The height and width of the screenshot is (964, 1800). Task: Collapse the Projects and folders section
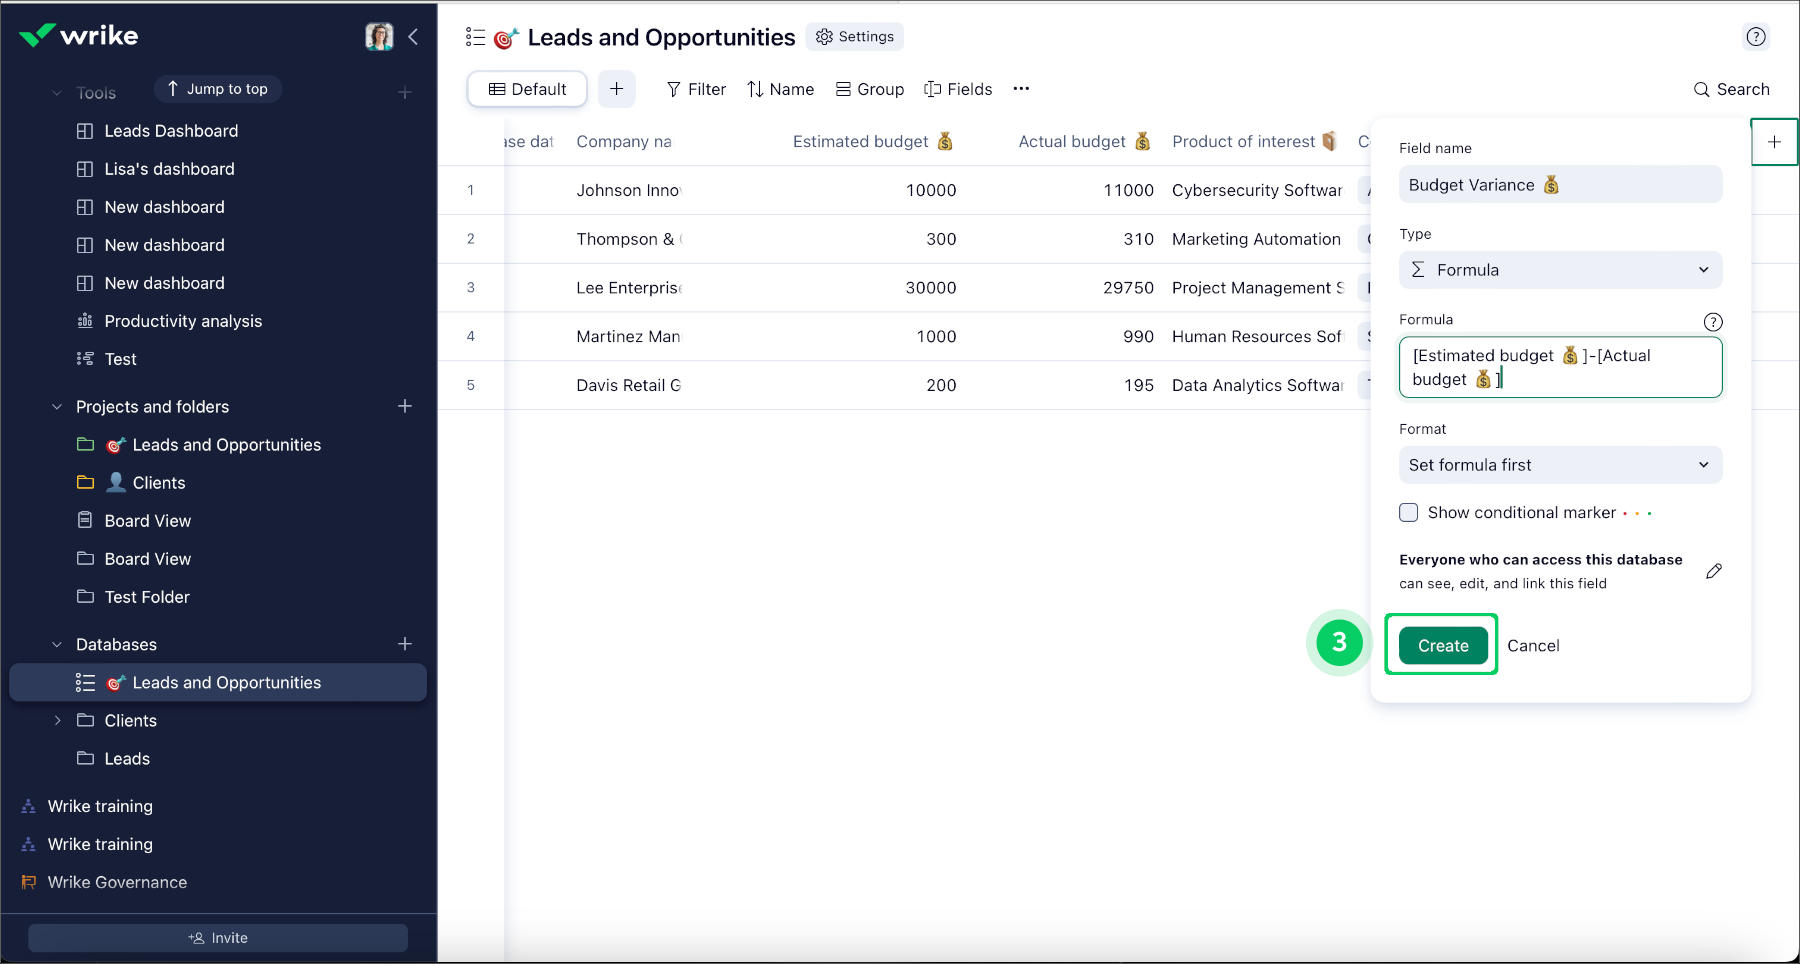(57, 407)
